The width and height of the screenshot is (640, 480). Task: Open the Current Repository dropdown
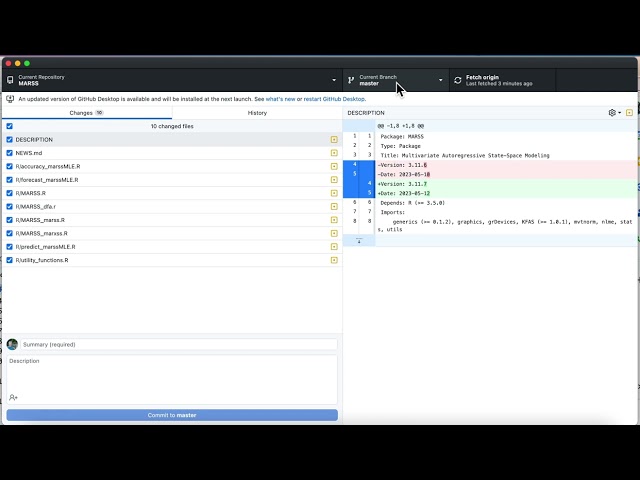(x=172, y=80)
